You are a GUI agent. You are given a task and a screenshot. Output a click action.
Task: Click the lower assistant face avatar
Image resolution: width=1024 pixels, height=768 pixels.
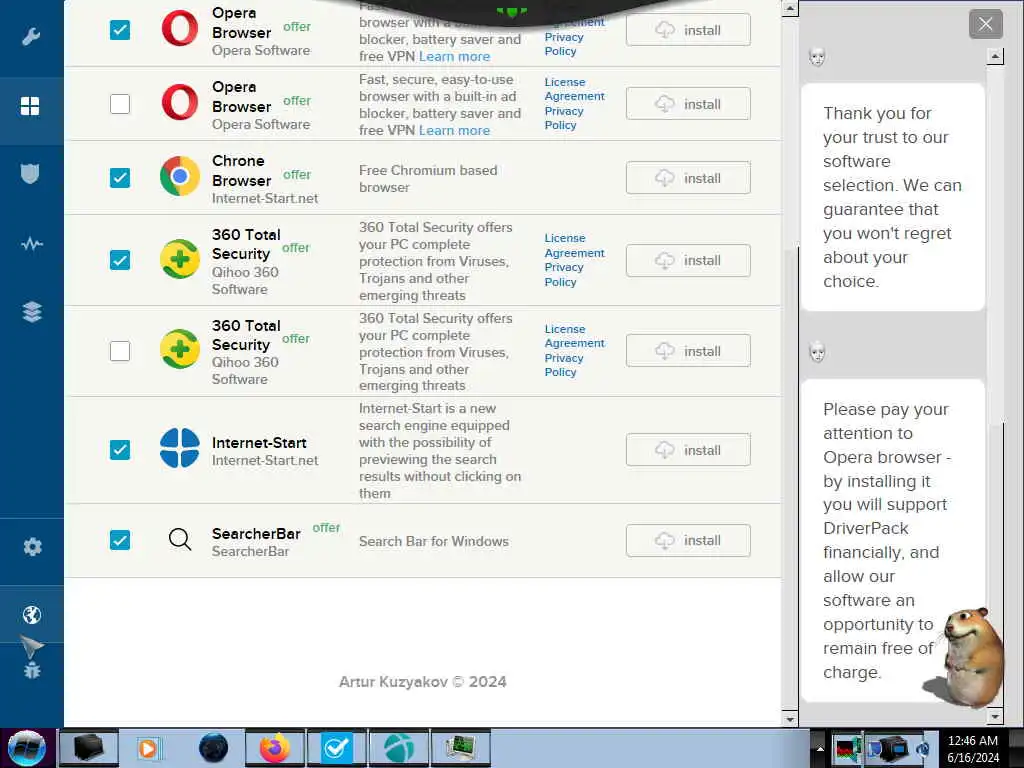point(817,353)
